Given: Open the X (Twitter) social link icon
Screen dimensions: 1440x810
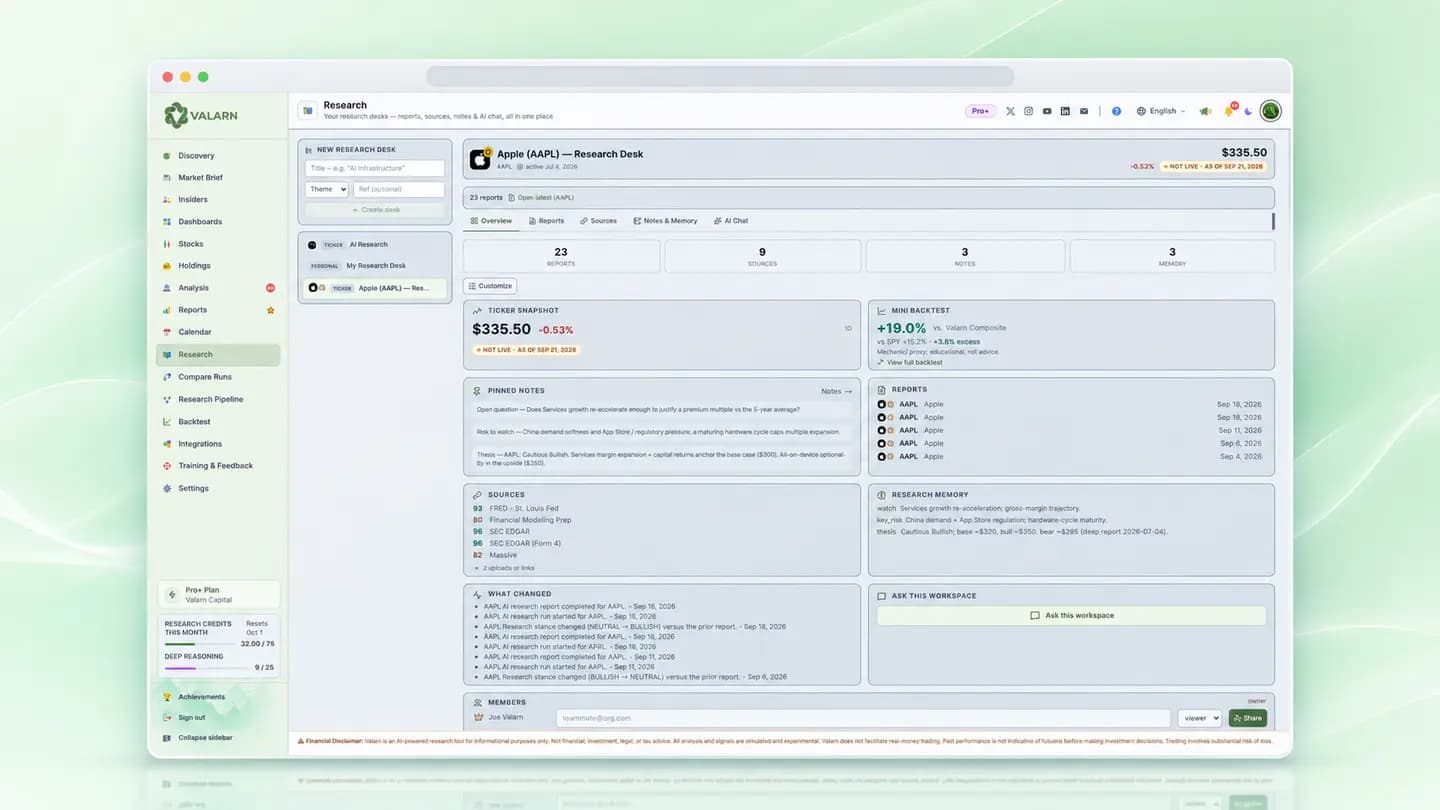Looking at the screenshot, I should (x=1010, y=111).
